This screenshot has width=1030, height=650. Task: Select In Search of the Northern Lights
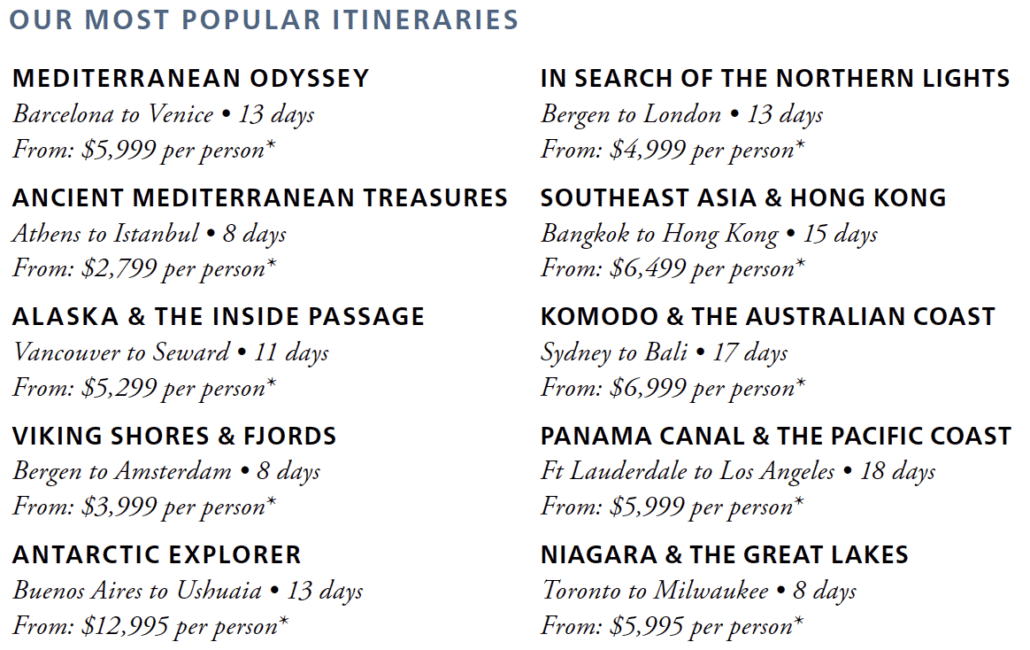point(775,79)
